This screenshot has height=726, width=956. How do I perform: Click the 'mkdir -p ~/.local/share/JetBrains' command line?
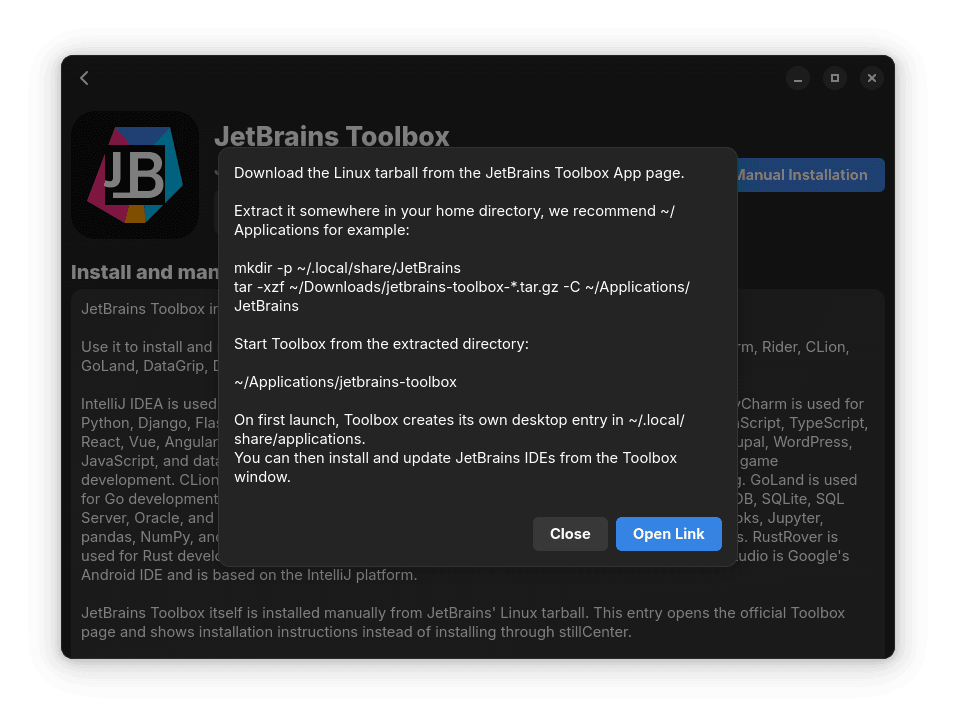point(348,268)
